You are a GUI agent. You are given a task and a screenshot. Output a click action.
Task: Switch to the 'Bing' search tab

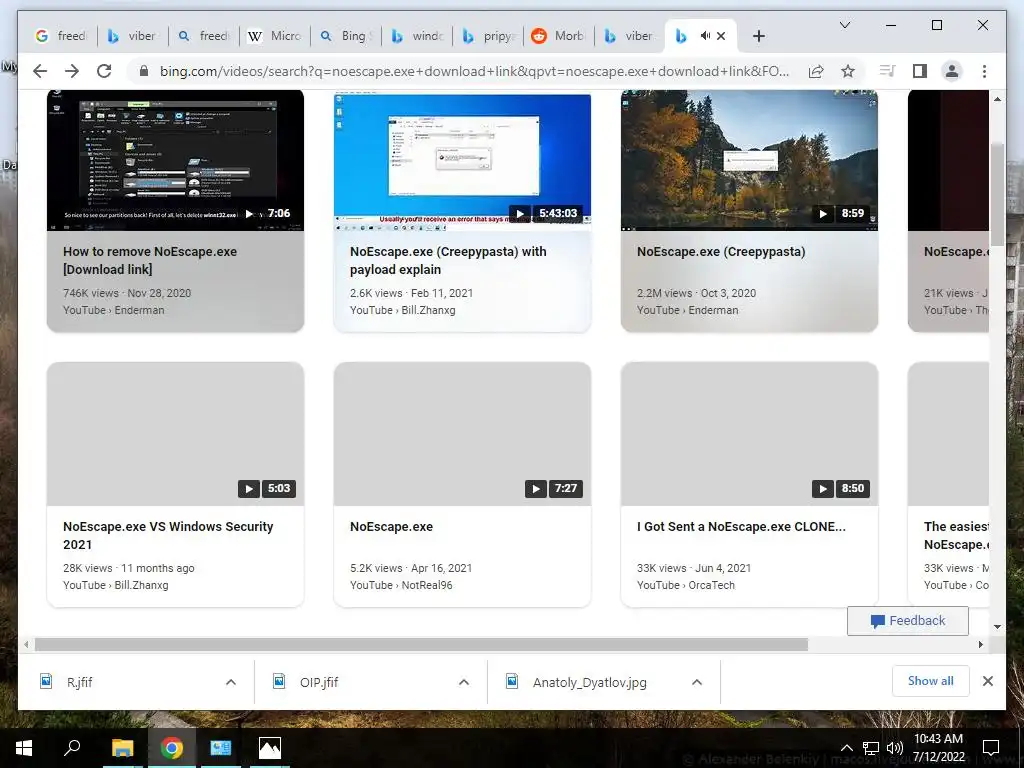(346, 36)
